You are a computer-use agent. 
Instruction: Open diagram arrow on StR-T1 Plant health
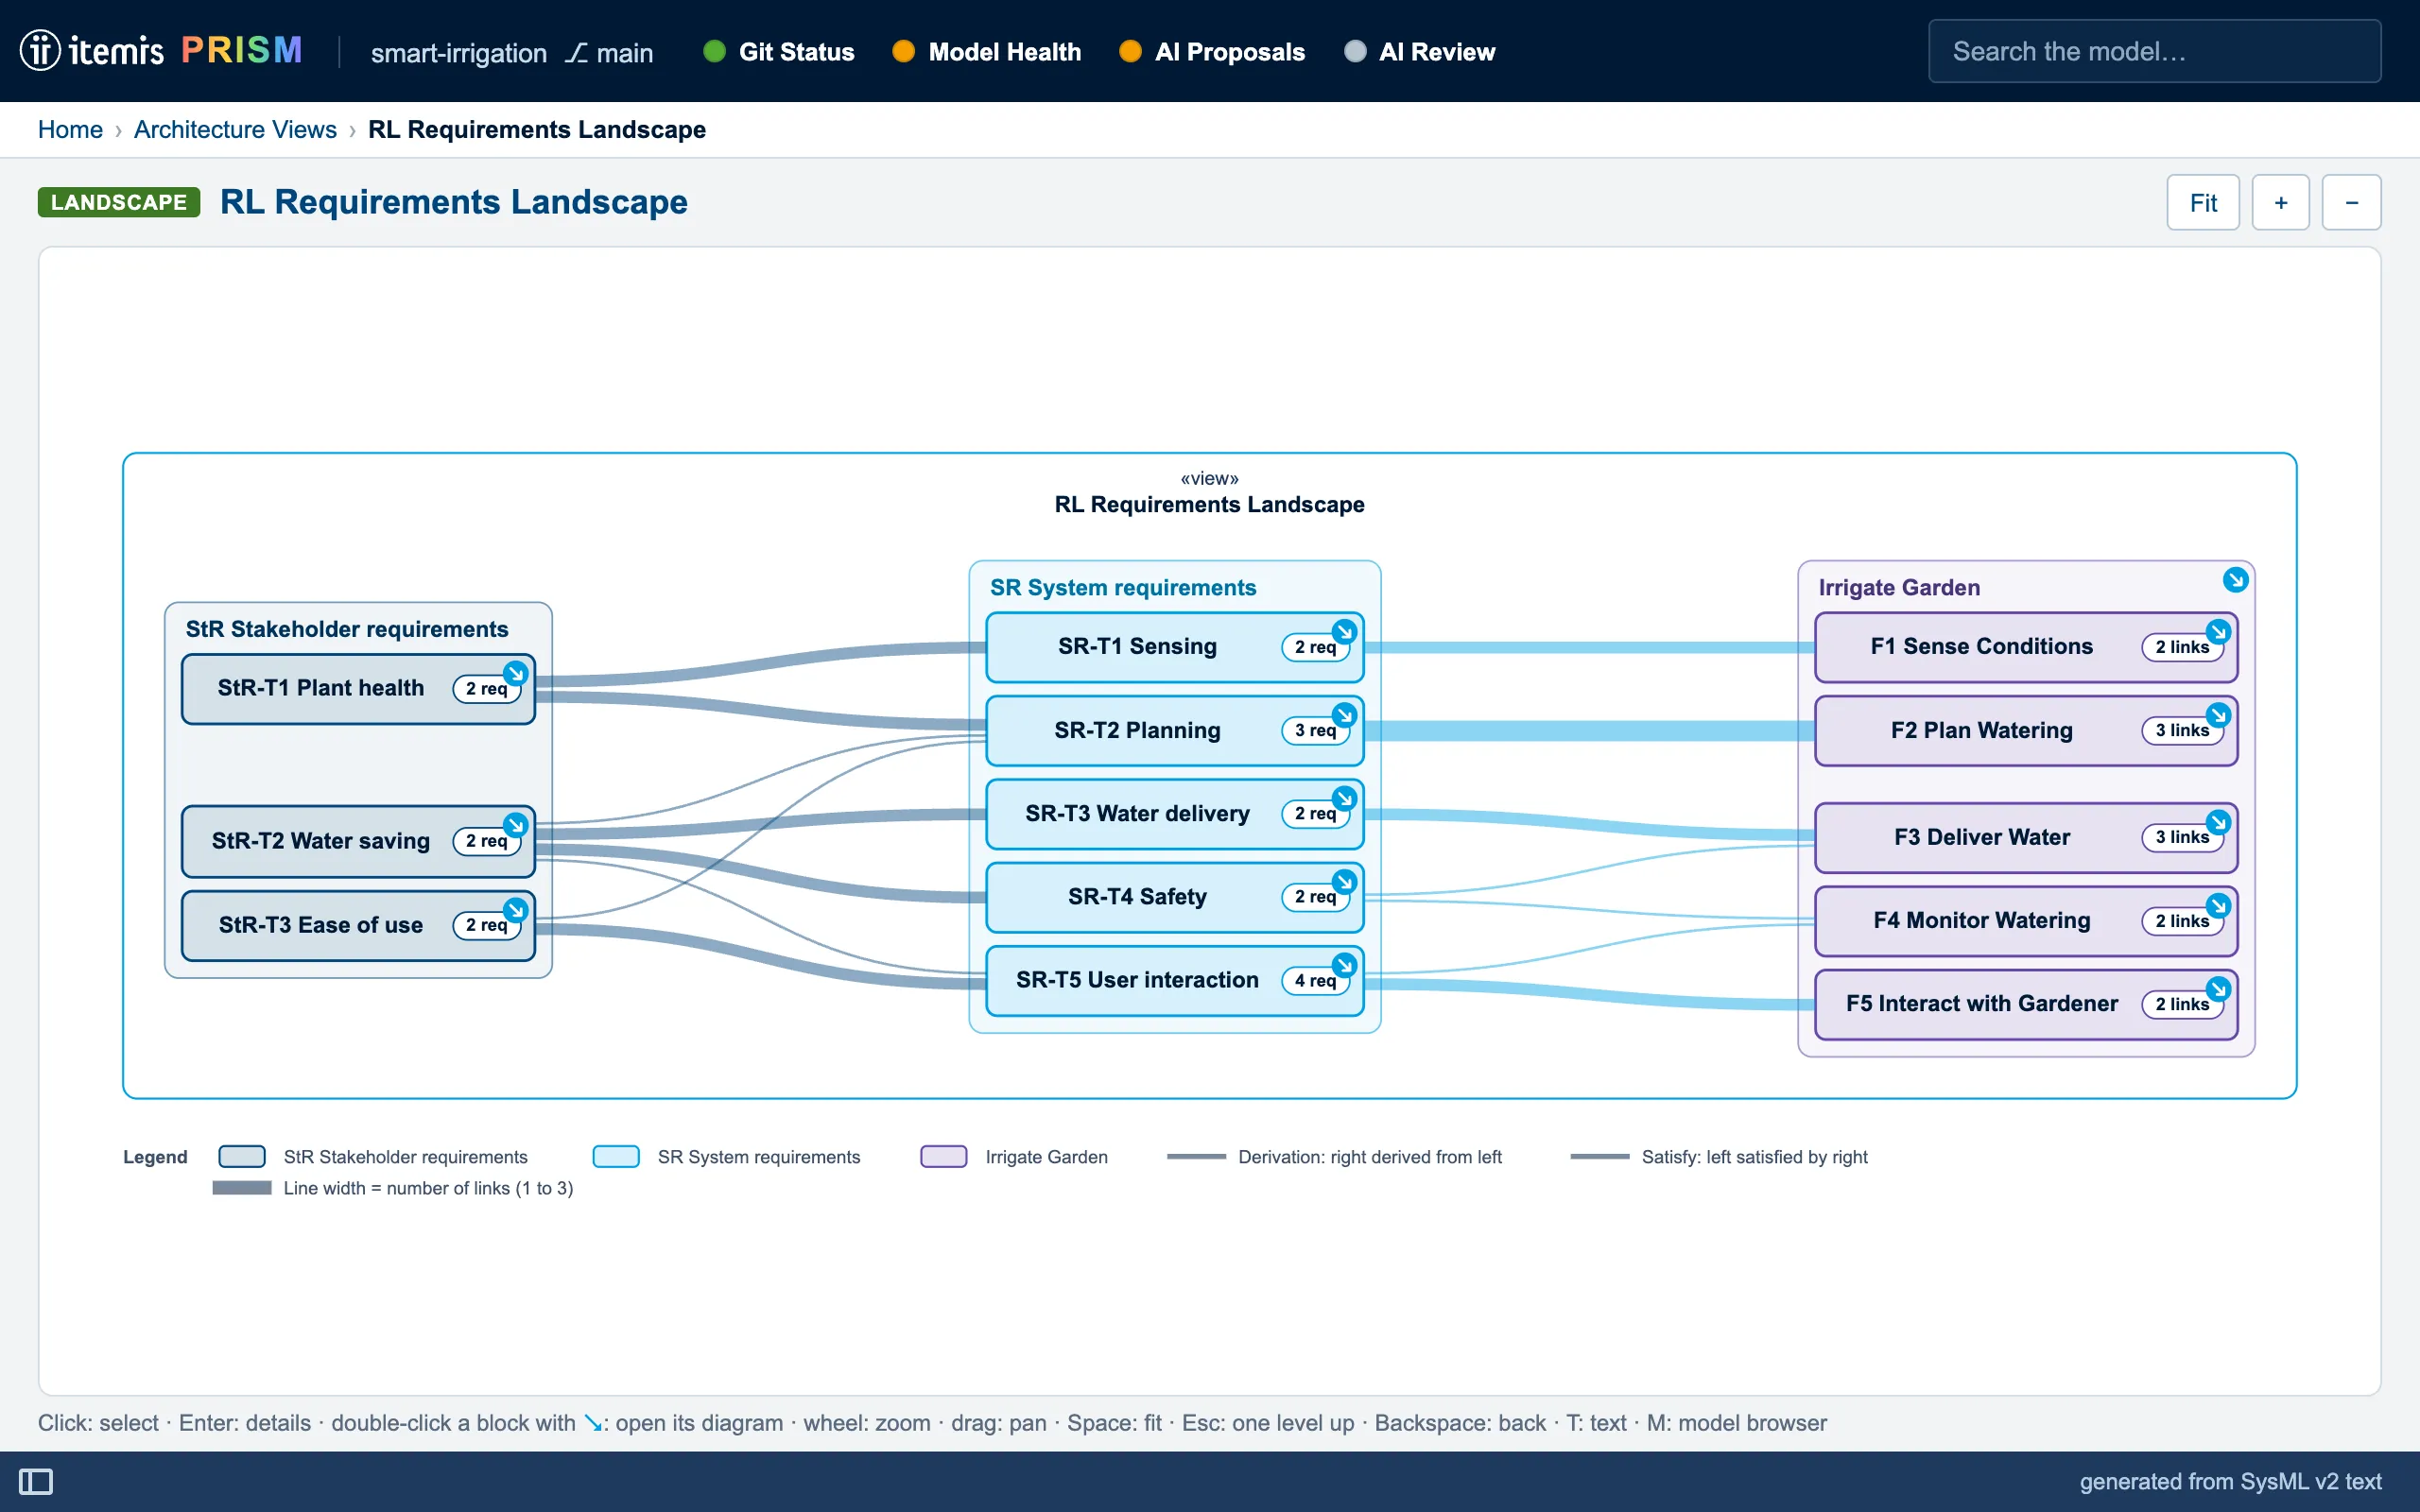(x=516, y=673)
